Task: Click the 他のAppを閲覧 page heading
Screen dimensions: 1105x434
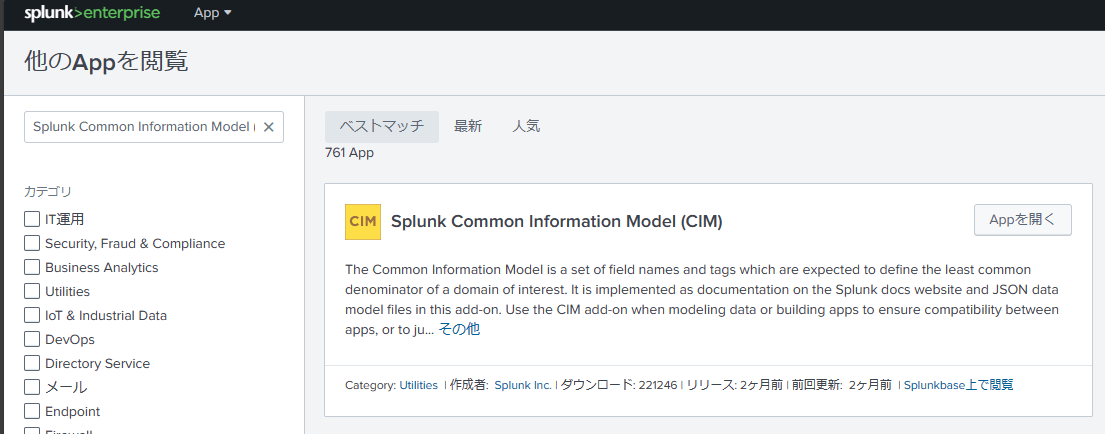Action: [106, 61]
